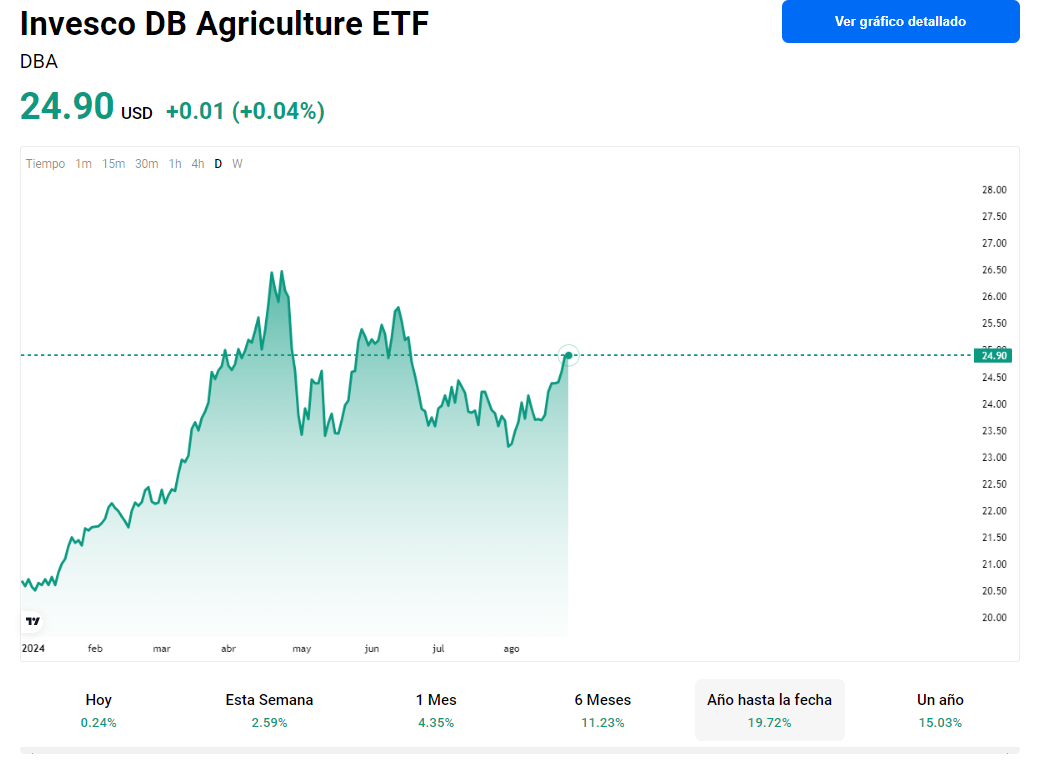Viewport: 1046px width, 761px height.
Task: Show the Un año performance range
Action: [x=940, y=710]
